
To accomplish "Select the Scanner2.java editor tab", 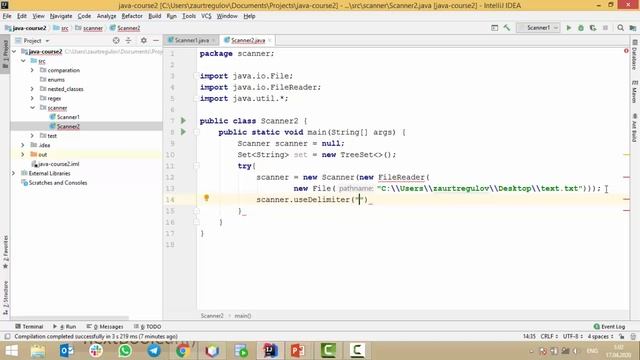I will (x=247, y=40).
